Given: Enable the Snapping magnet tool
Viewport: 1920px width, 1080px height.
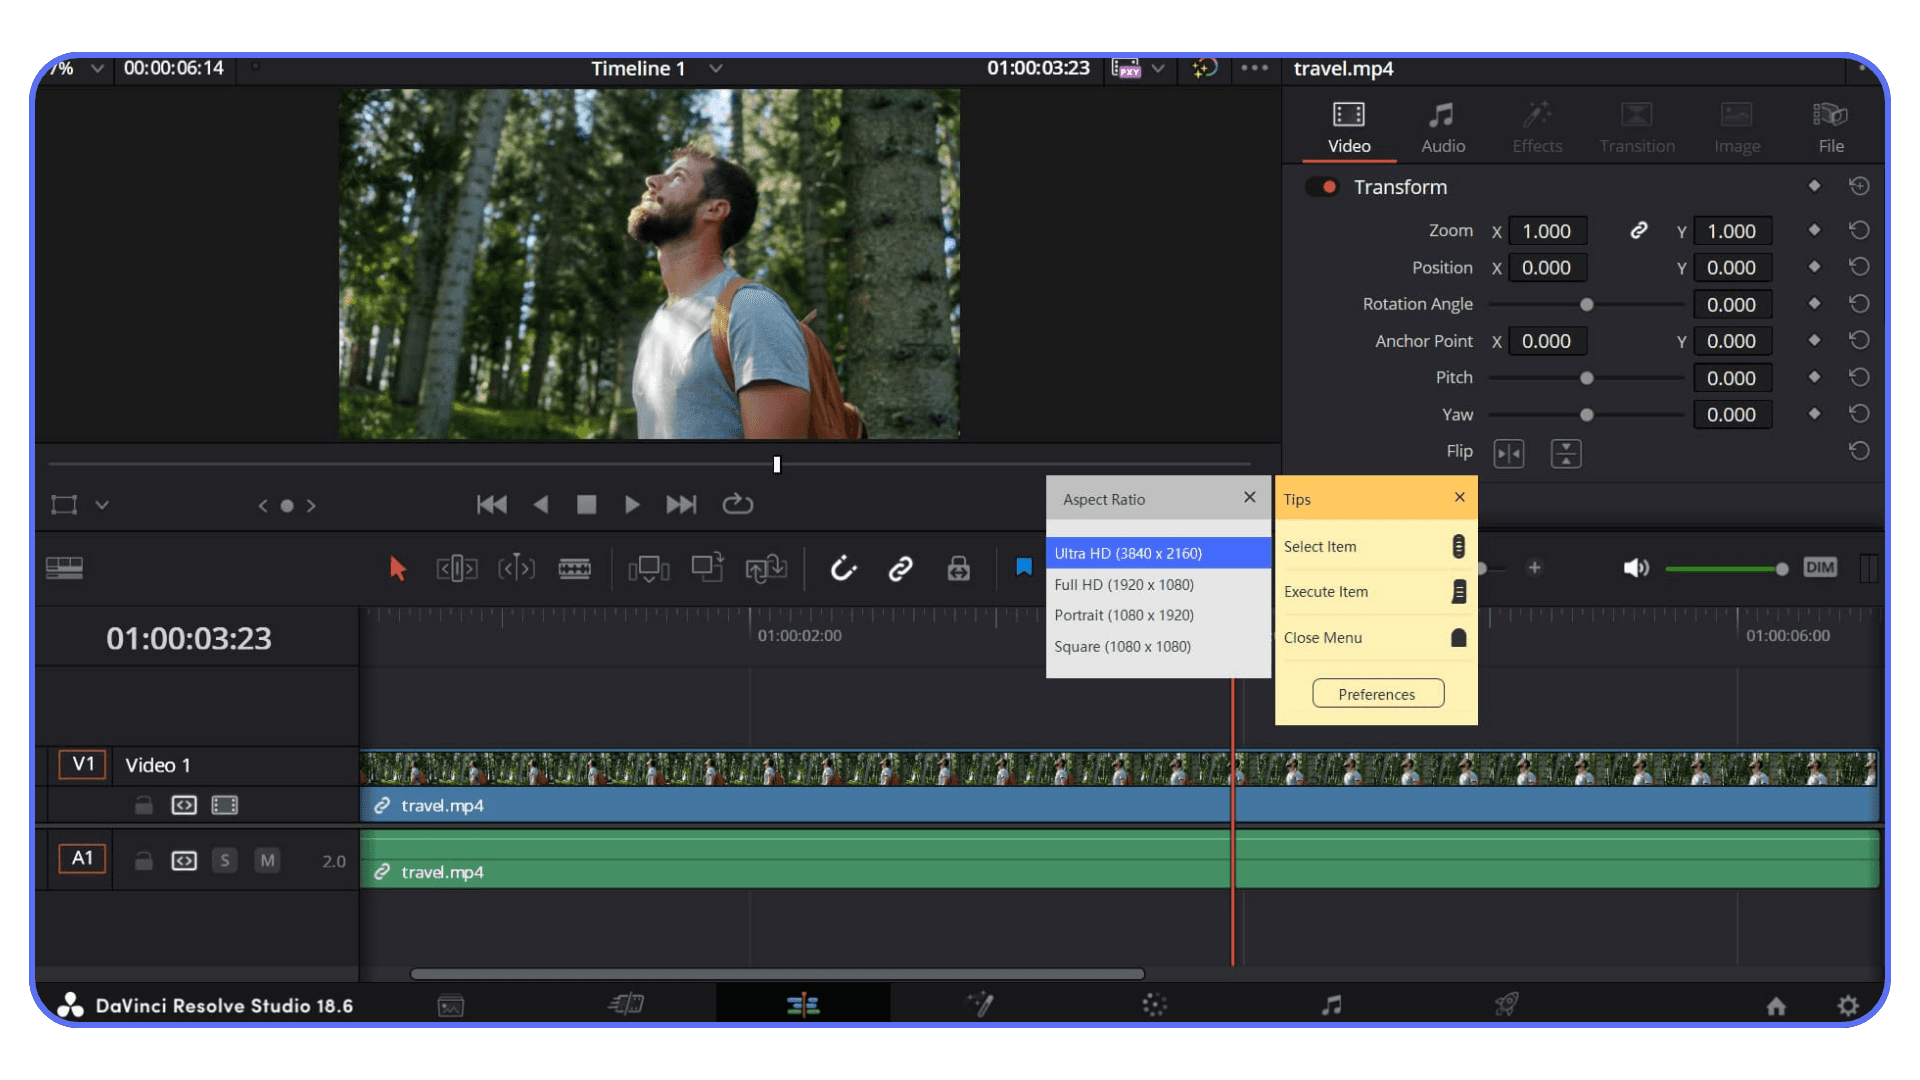Looking at the screenshot, I should coord(843,568).
